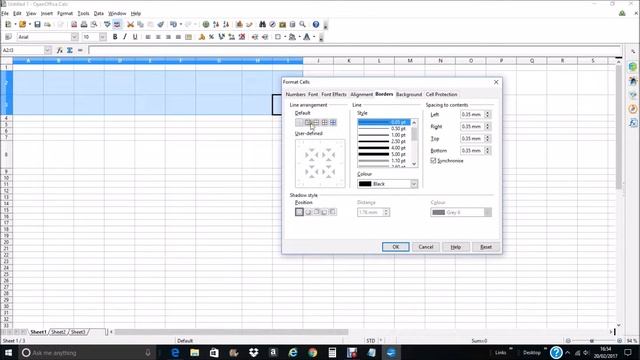
Task: Open the Borders toolbar dropdown
Action: pyautogui.click(x=285, y=37)
